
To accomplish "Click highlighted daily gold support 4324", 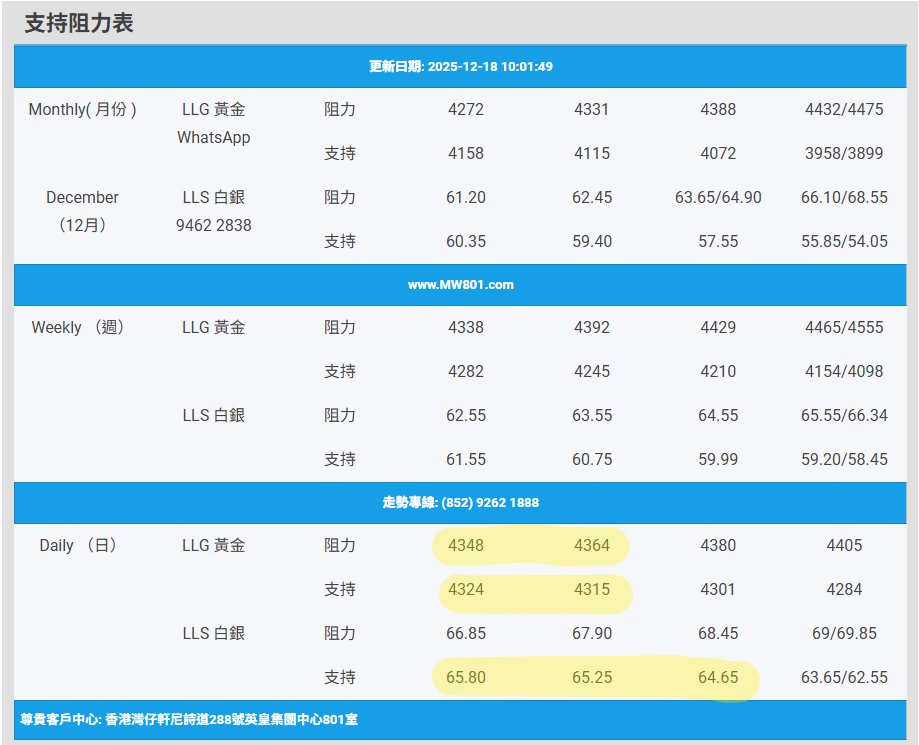I will pos(466,590).
